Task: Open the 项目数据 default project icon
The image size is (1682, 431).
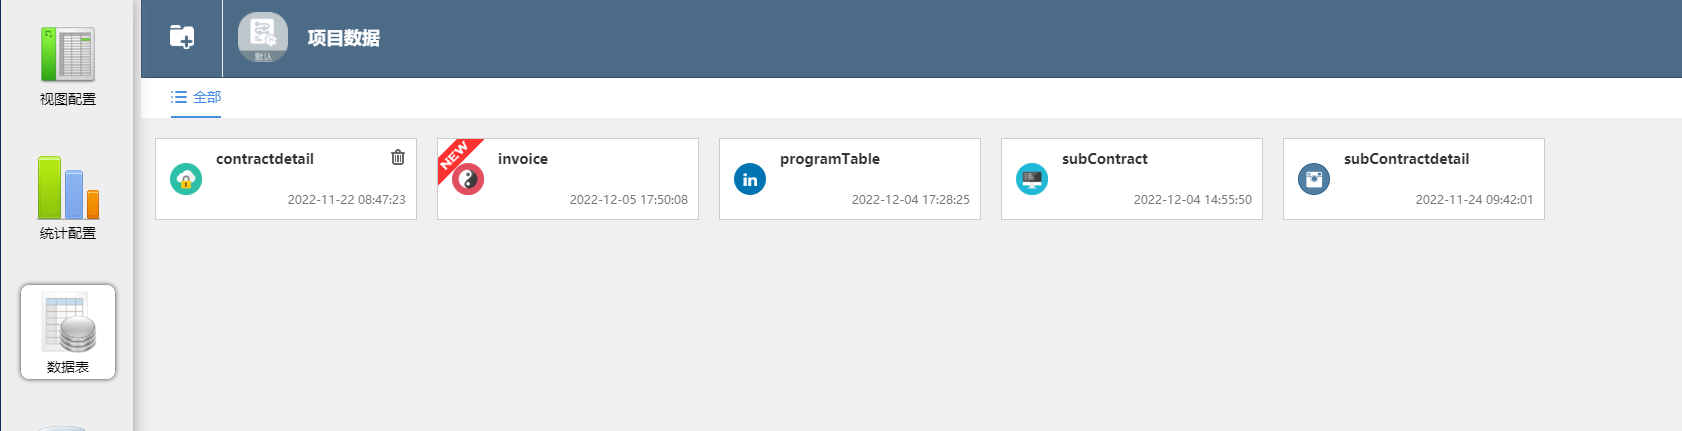Action: tap(263, 38)
